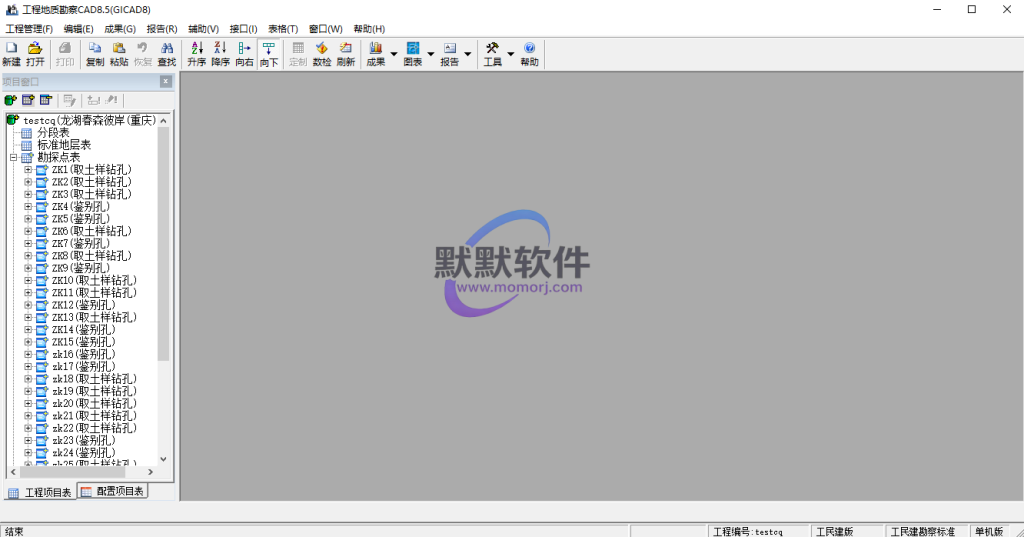Image resolution: width=1024 pixels, height=537 pixels.
Task: Open the 工具 toolbar dropdown arrow
Action: pos(511,54)
